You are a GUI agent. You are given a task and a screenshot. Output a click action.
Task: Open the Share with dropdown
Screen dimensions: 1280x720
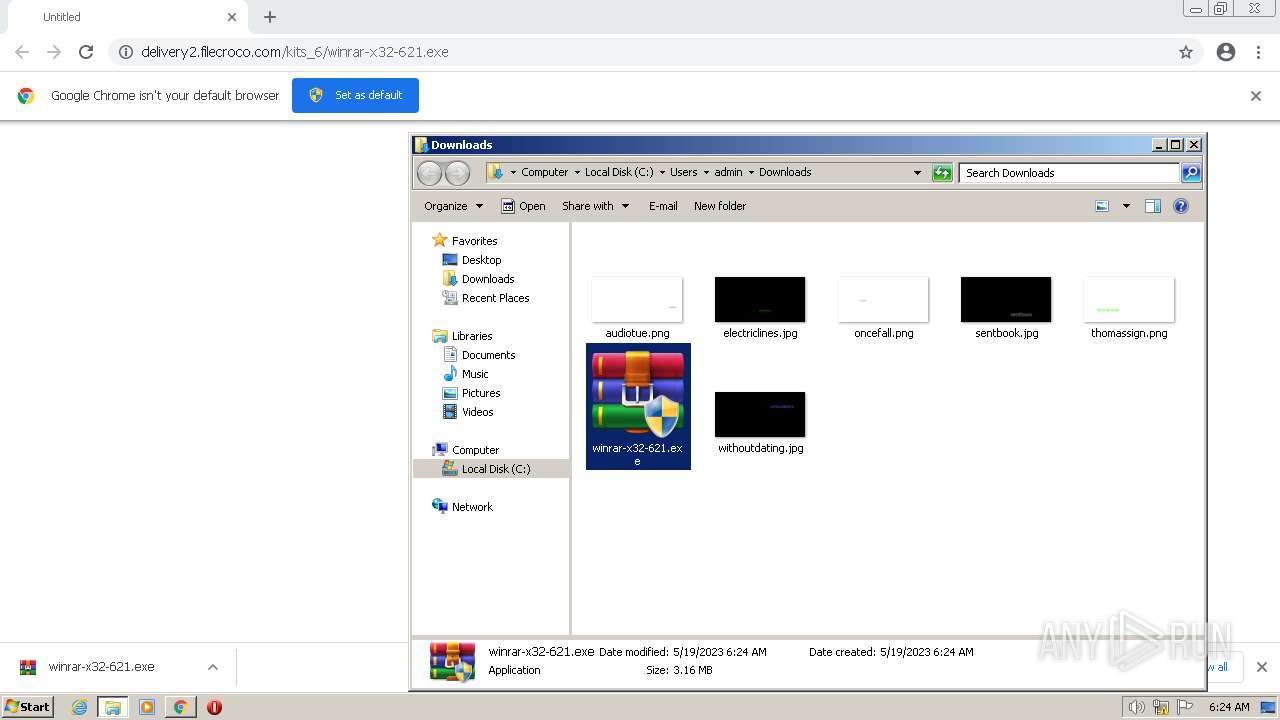pos(596,206)
